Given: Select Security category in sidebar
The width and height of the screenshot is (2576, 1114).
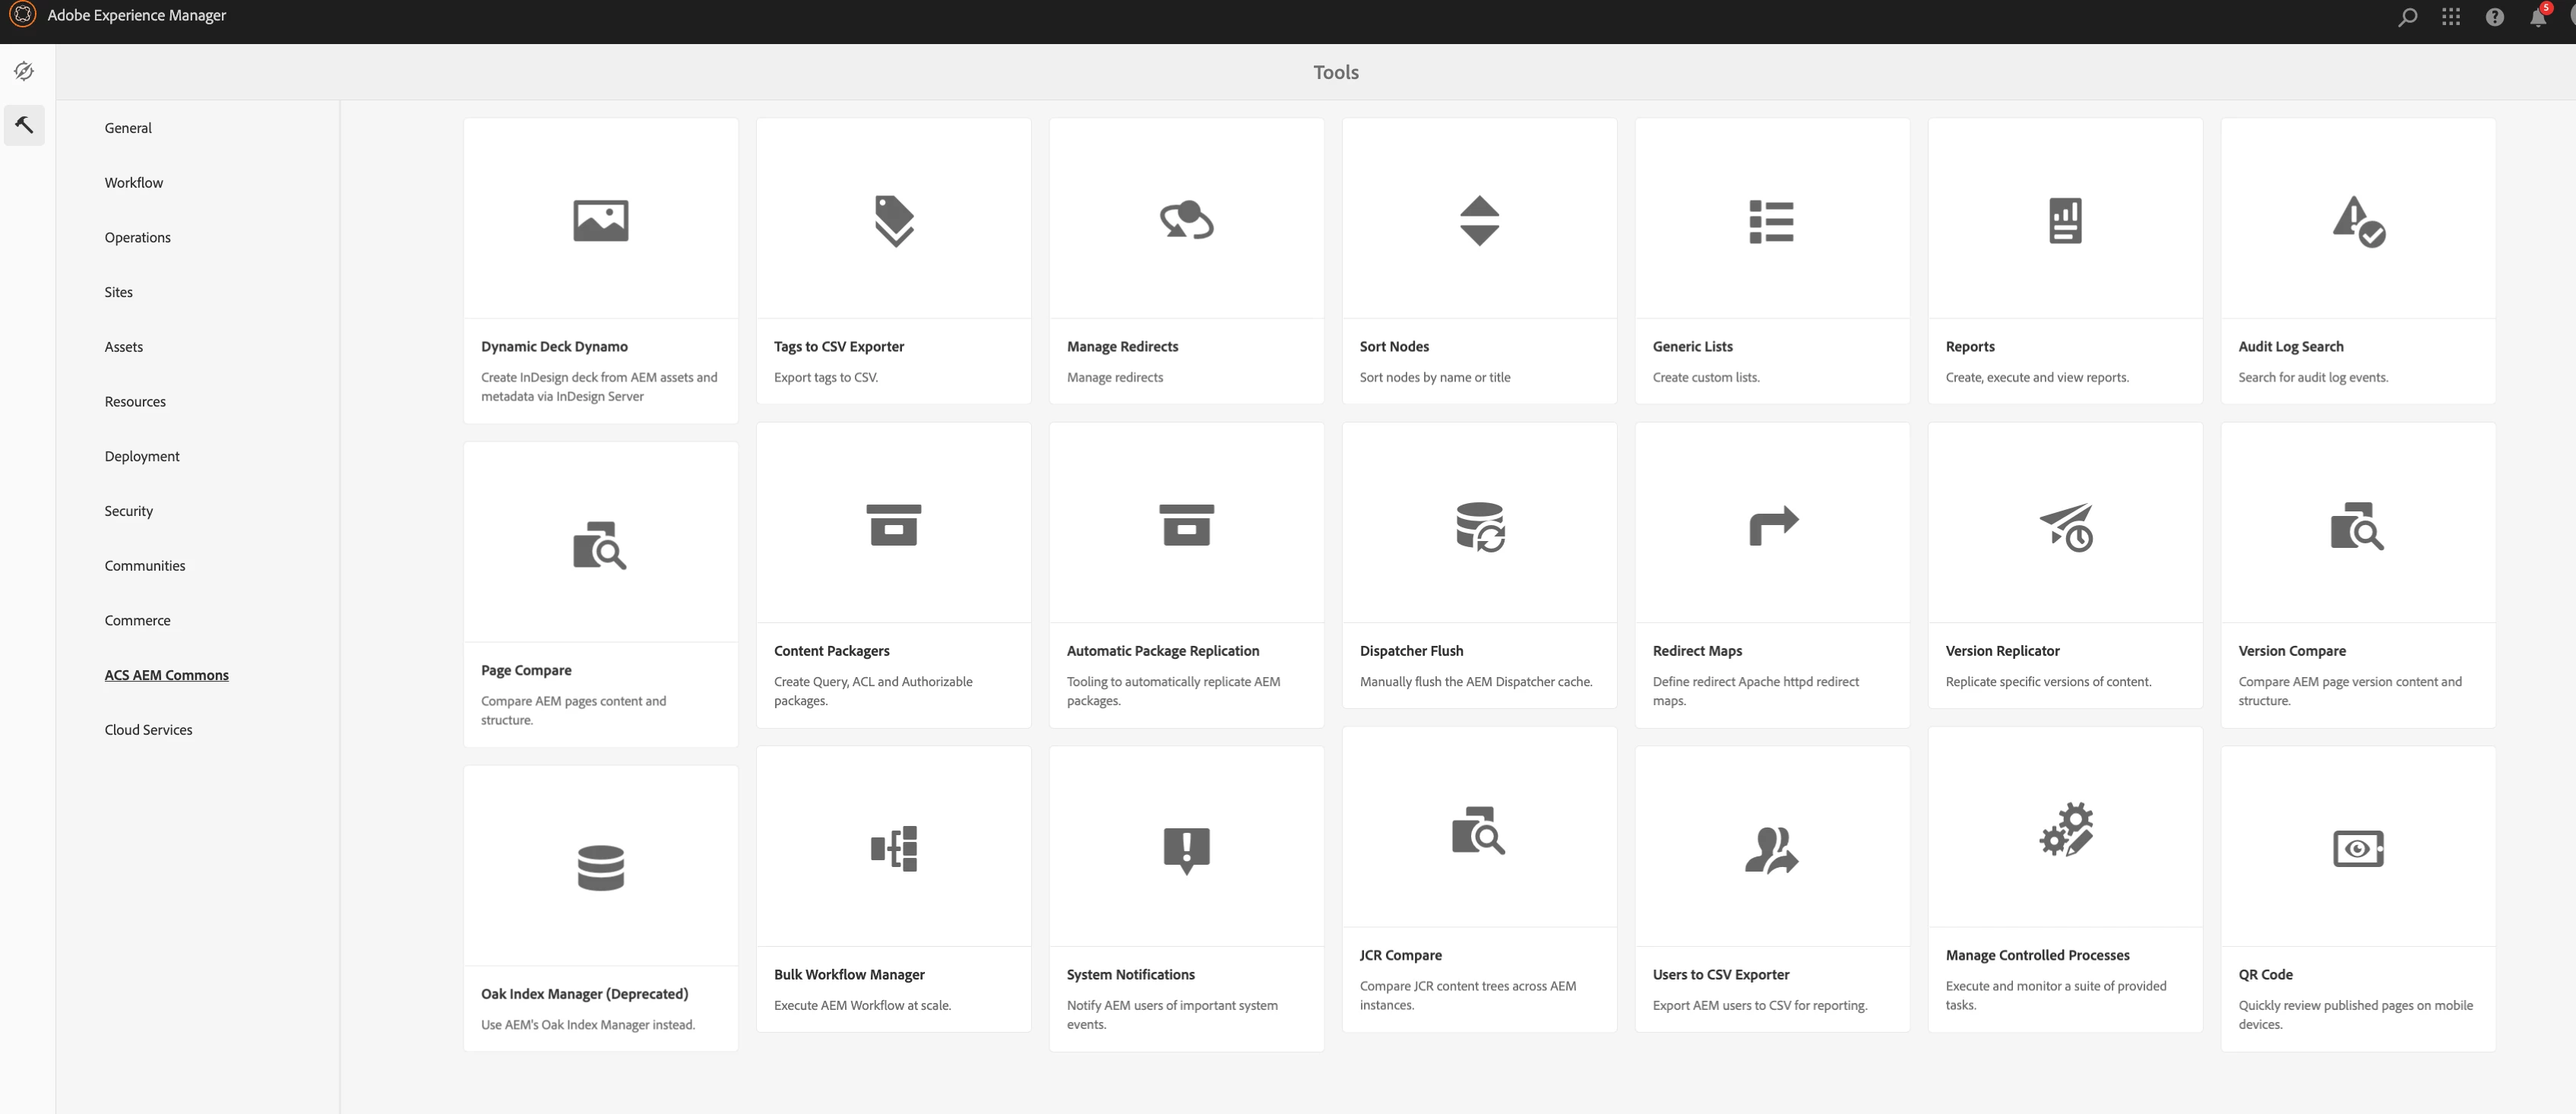Looking at the screenshot, I should click(x=129, y=511).
